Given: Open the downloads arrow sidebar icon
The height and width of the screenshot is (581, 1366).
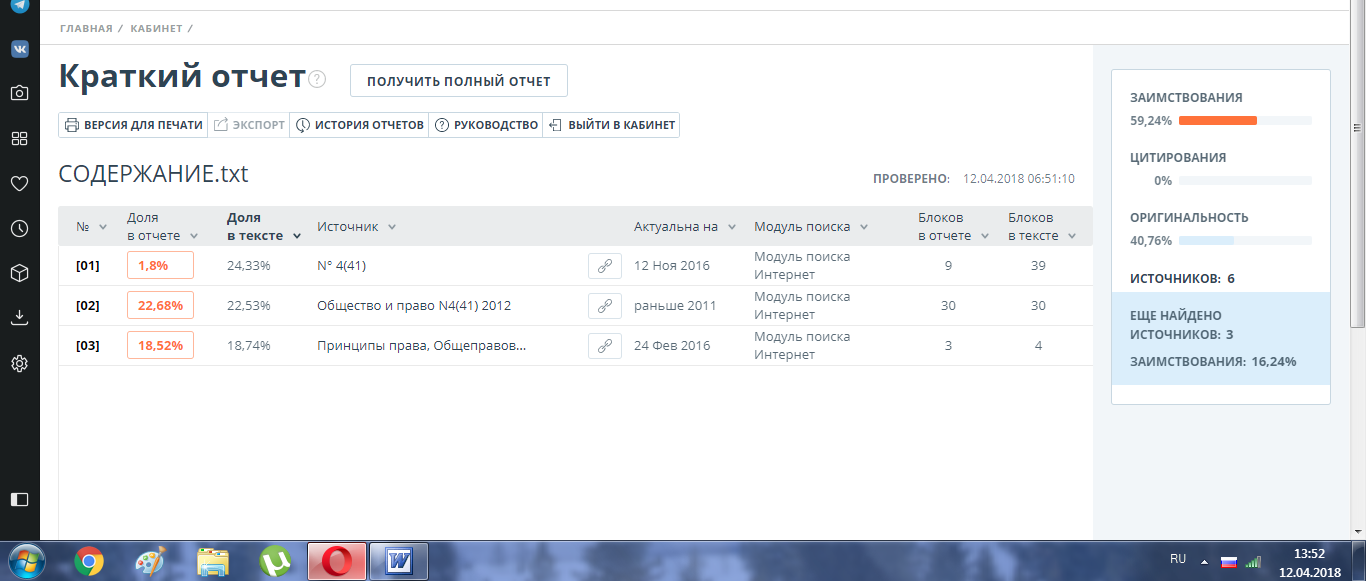Looking at the screenshot, I should click(x=19, y=318).
